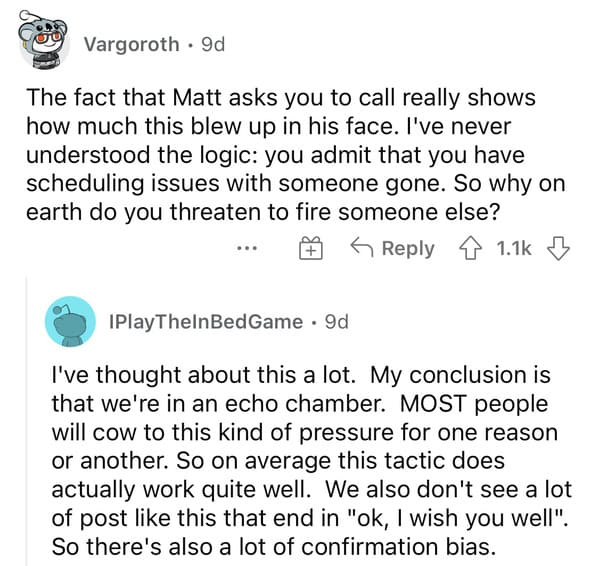The image size is (599, 566).
Task: Click the 9d timestamp beside Vargoroth
Action: 213,44
